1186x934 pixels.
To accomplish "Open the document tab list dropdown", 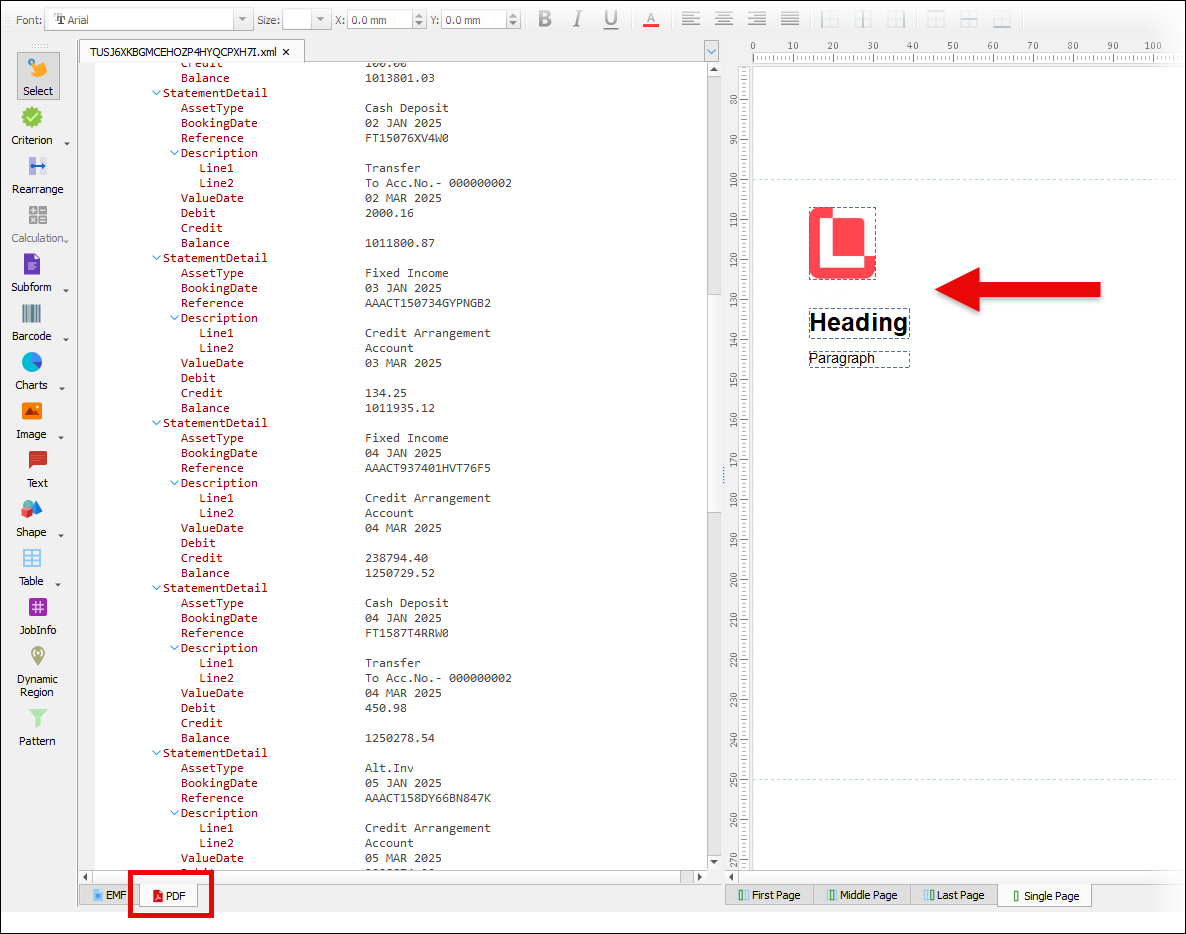I will pos(711,51).
